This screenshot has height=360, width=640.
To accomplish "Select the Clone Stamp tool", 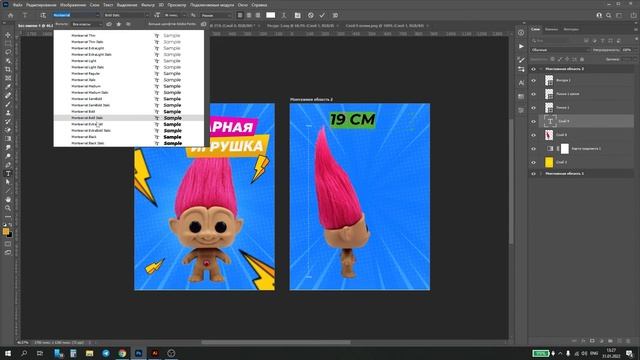I will (8, 113).
